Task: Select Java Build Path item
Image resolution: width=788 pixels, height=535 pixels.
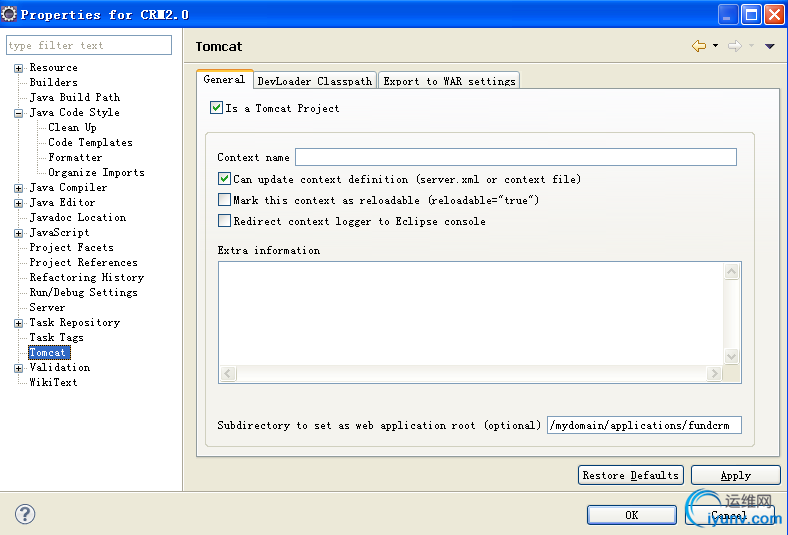Action: tap(74, 97)
